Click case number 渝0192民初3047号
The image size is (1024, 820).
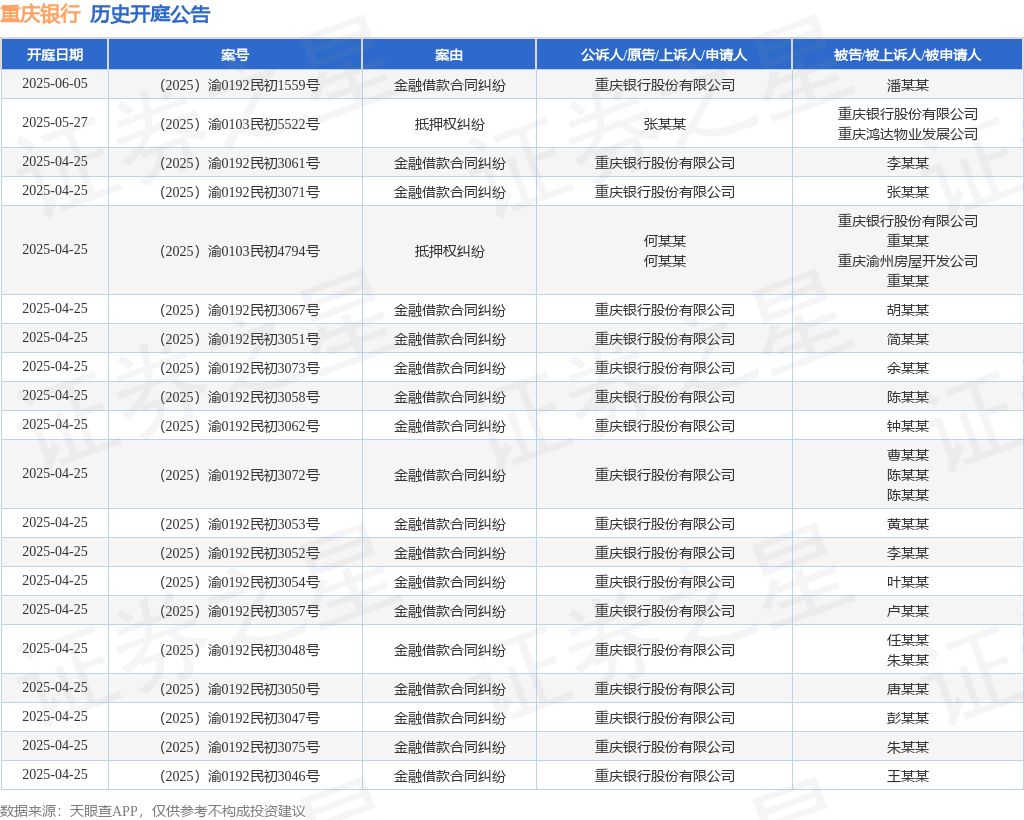click(x=264, y=718)
